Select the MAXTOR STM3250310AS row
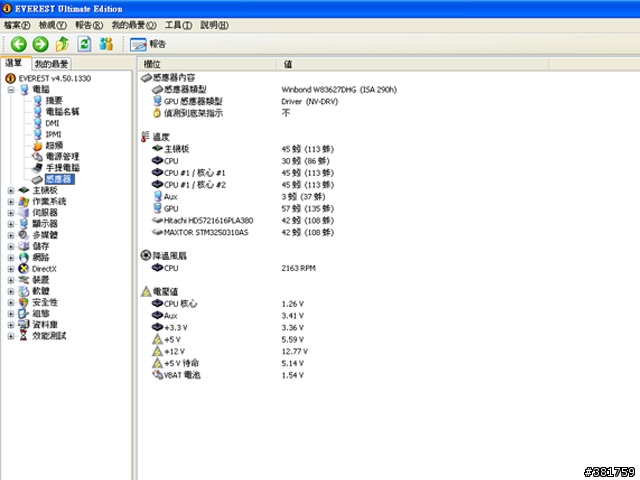This screenshot has width=640, height=480. coord(243,232)
